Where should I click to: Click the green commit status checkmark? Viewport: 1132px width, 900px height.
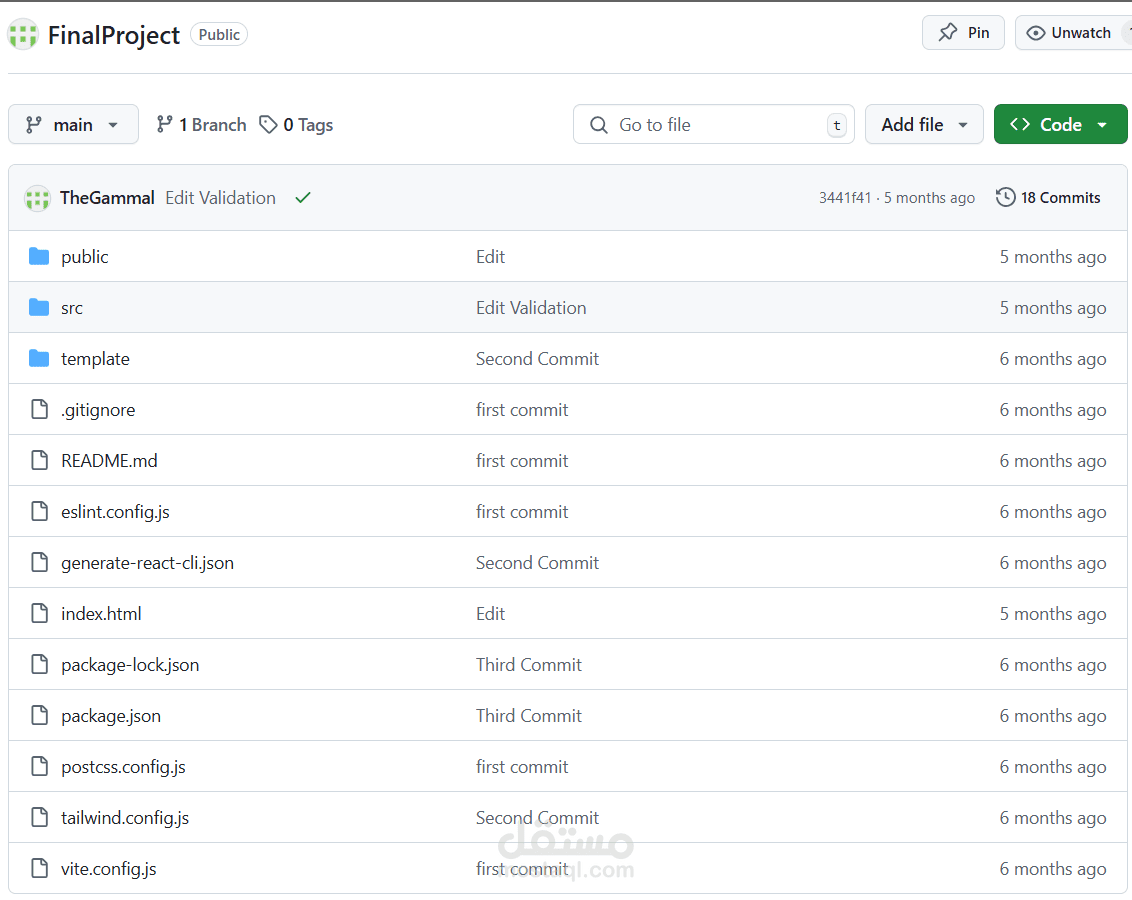point(303,198)
